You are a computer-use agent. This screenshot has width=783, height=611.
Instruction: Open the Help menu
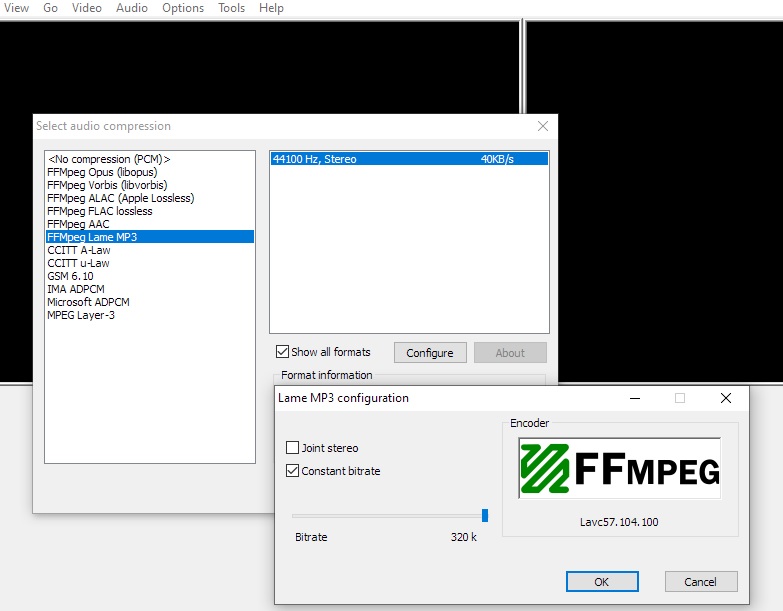pos(271,8)
